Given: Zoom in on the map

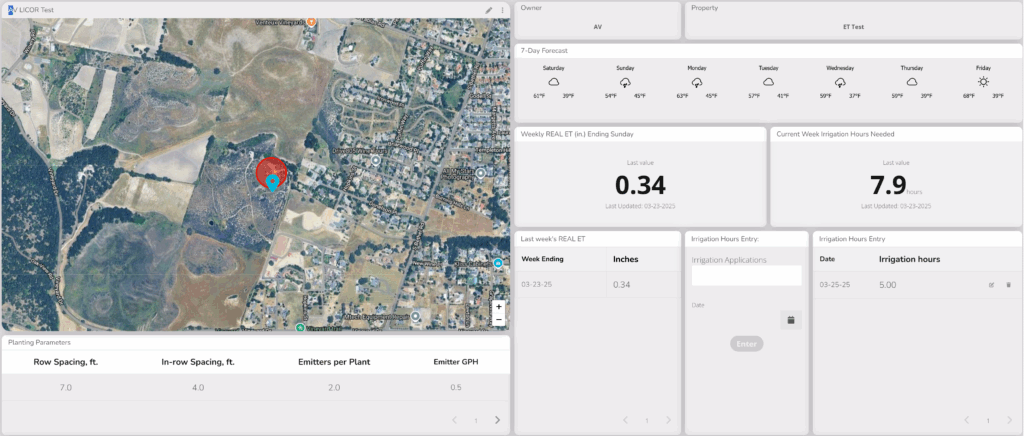Looking at the screenshot, I should (x=499, y=307).
